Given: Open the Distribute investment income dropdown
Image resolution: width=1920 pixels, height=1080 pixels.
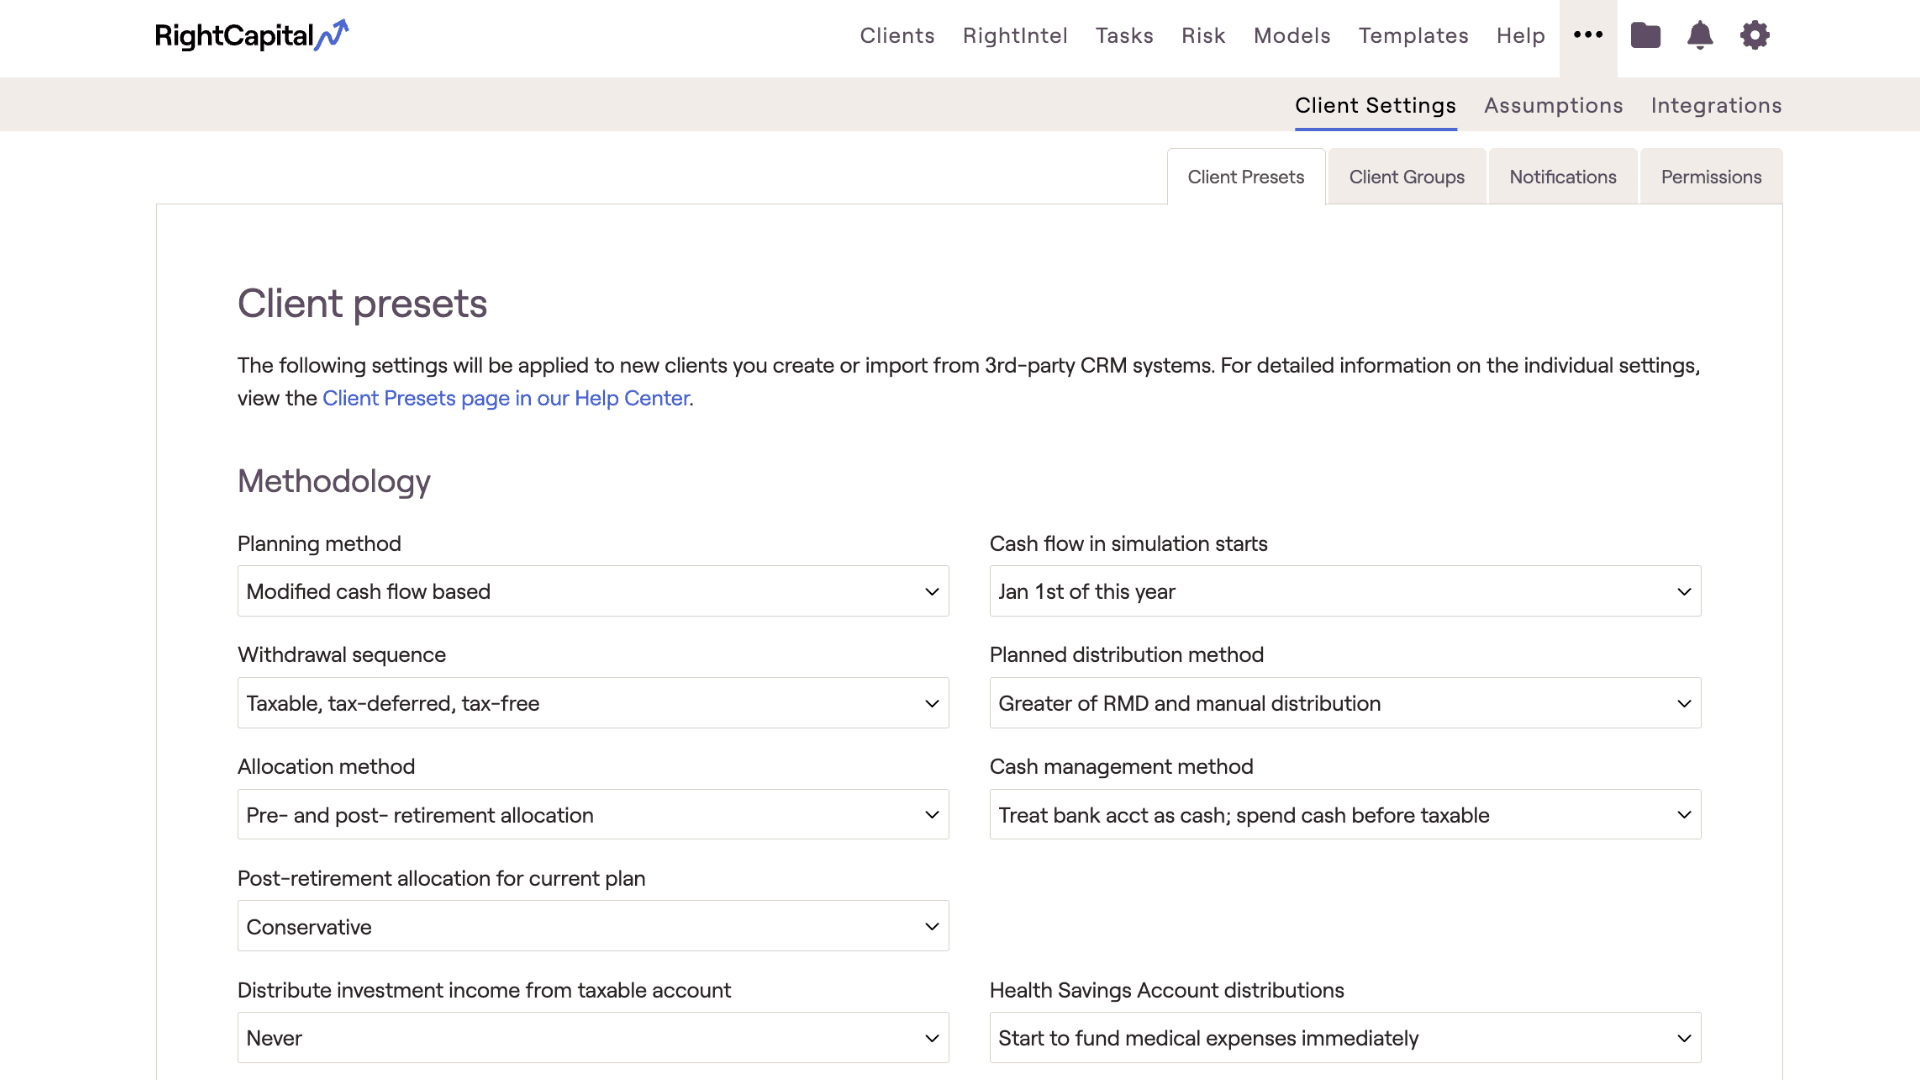Looking at the screenshot, I should coord(592,1037).
